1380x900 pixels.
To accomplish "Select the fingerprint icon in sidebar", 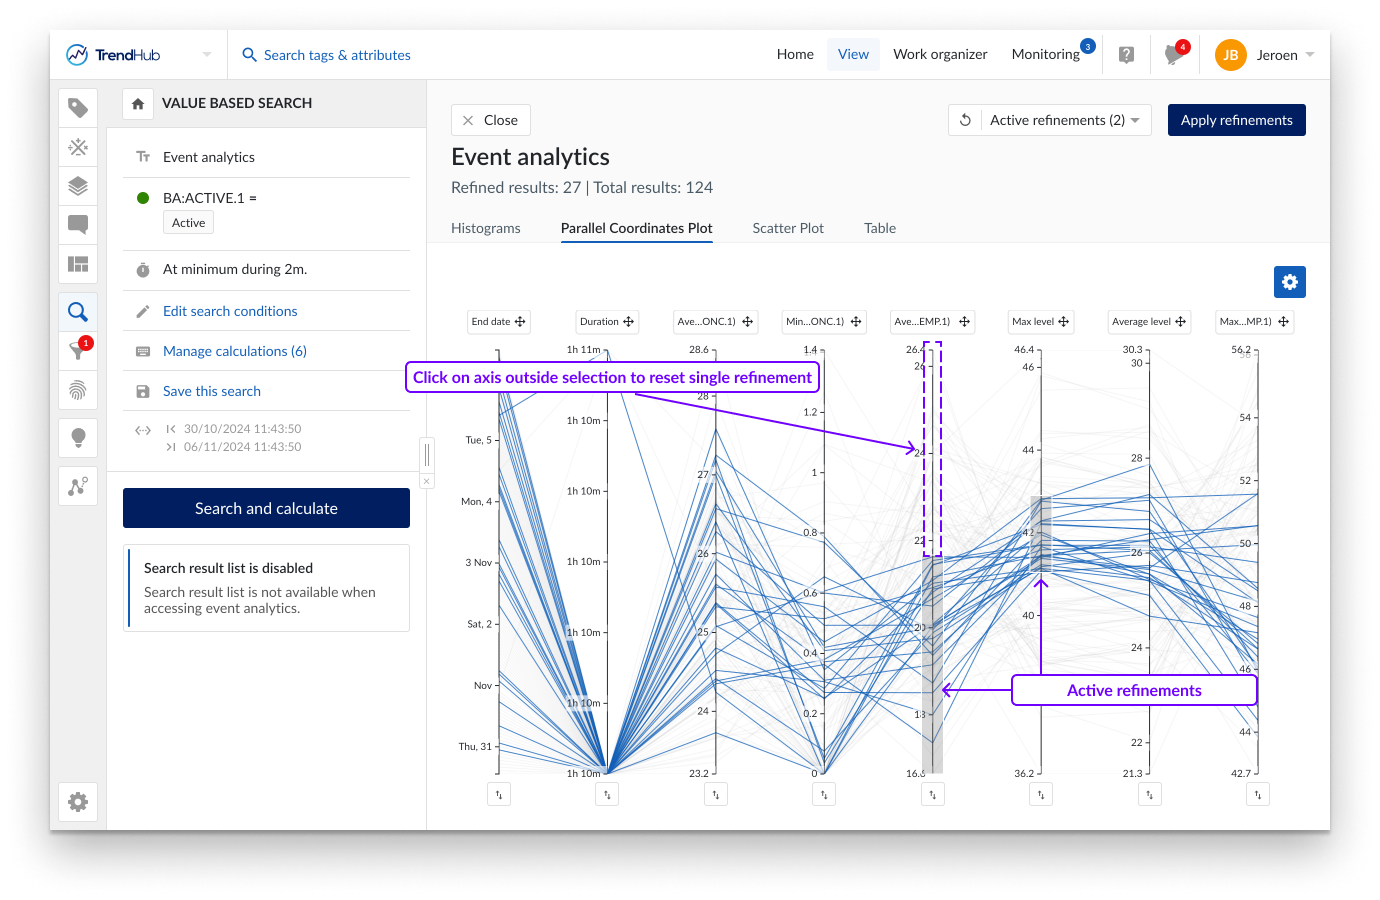I will coord(78,390).
